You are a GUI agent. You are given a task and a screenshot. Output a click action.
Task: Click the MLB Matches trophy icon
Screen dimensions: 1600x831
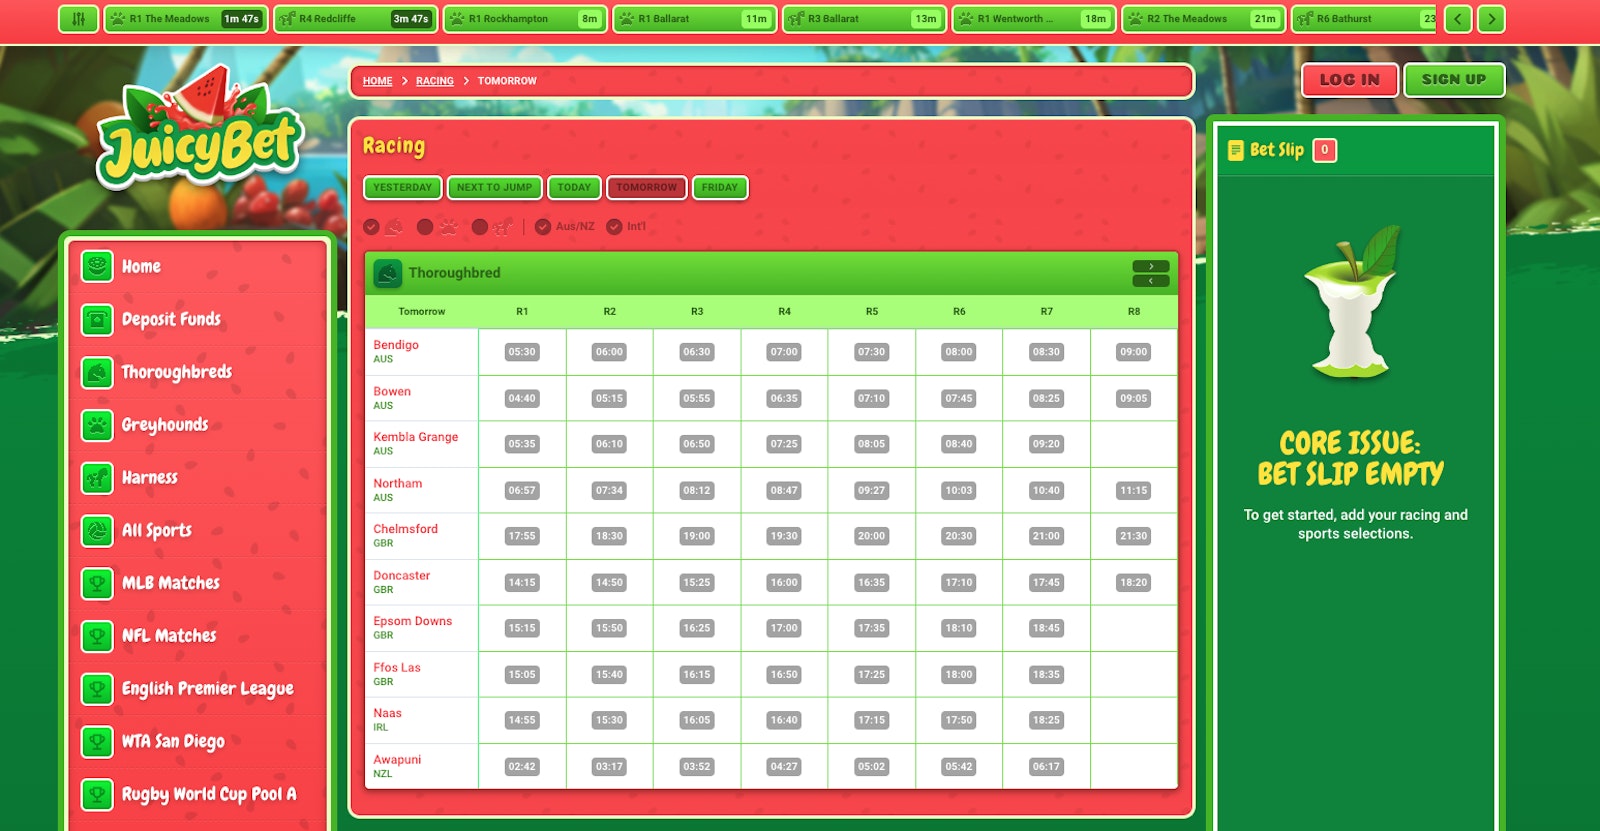click(97, 583)
